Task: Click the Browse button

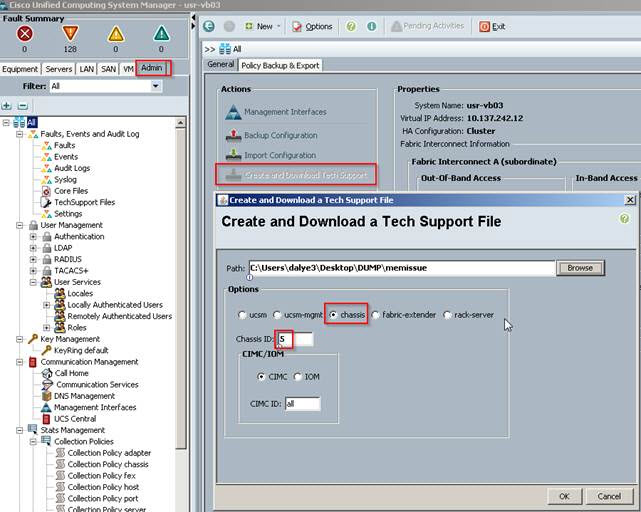Action: coord(580,268)
